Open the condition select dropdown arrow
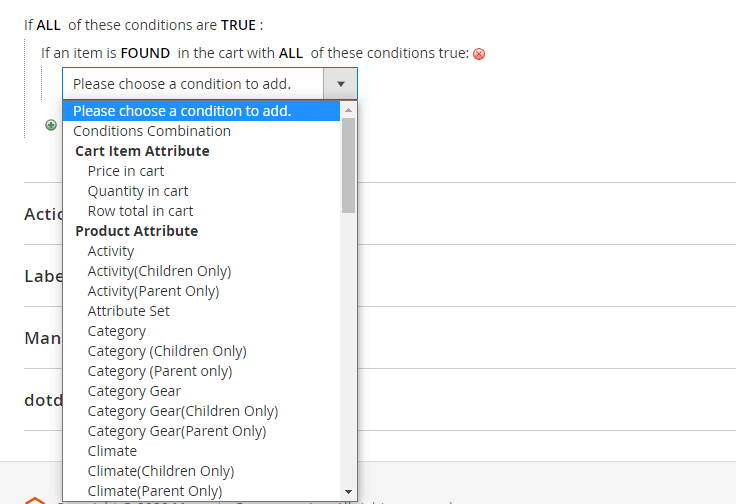This screenshot has height=504, width=736. (x=340, y=84)
